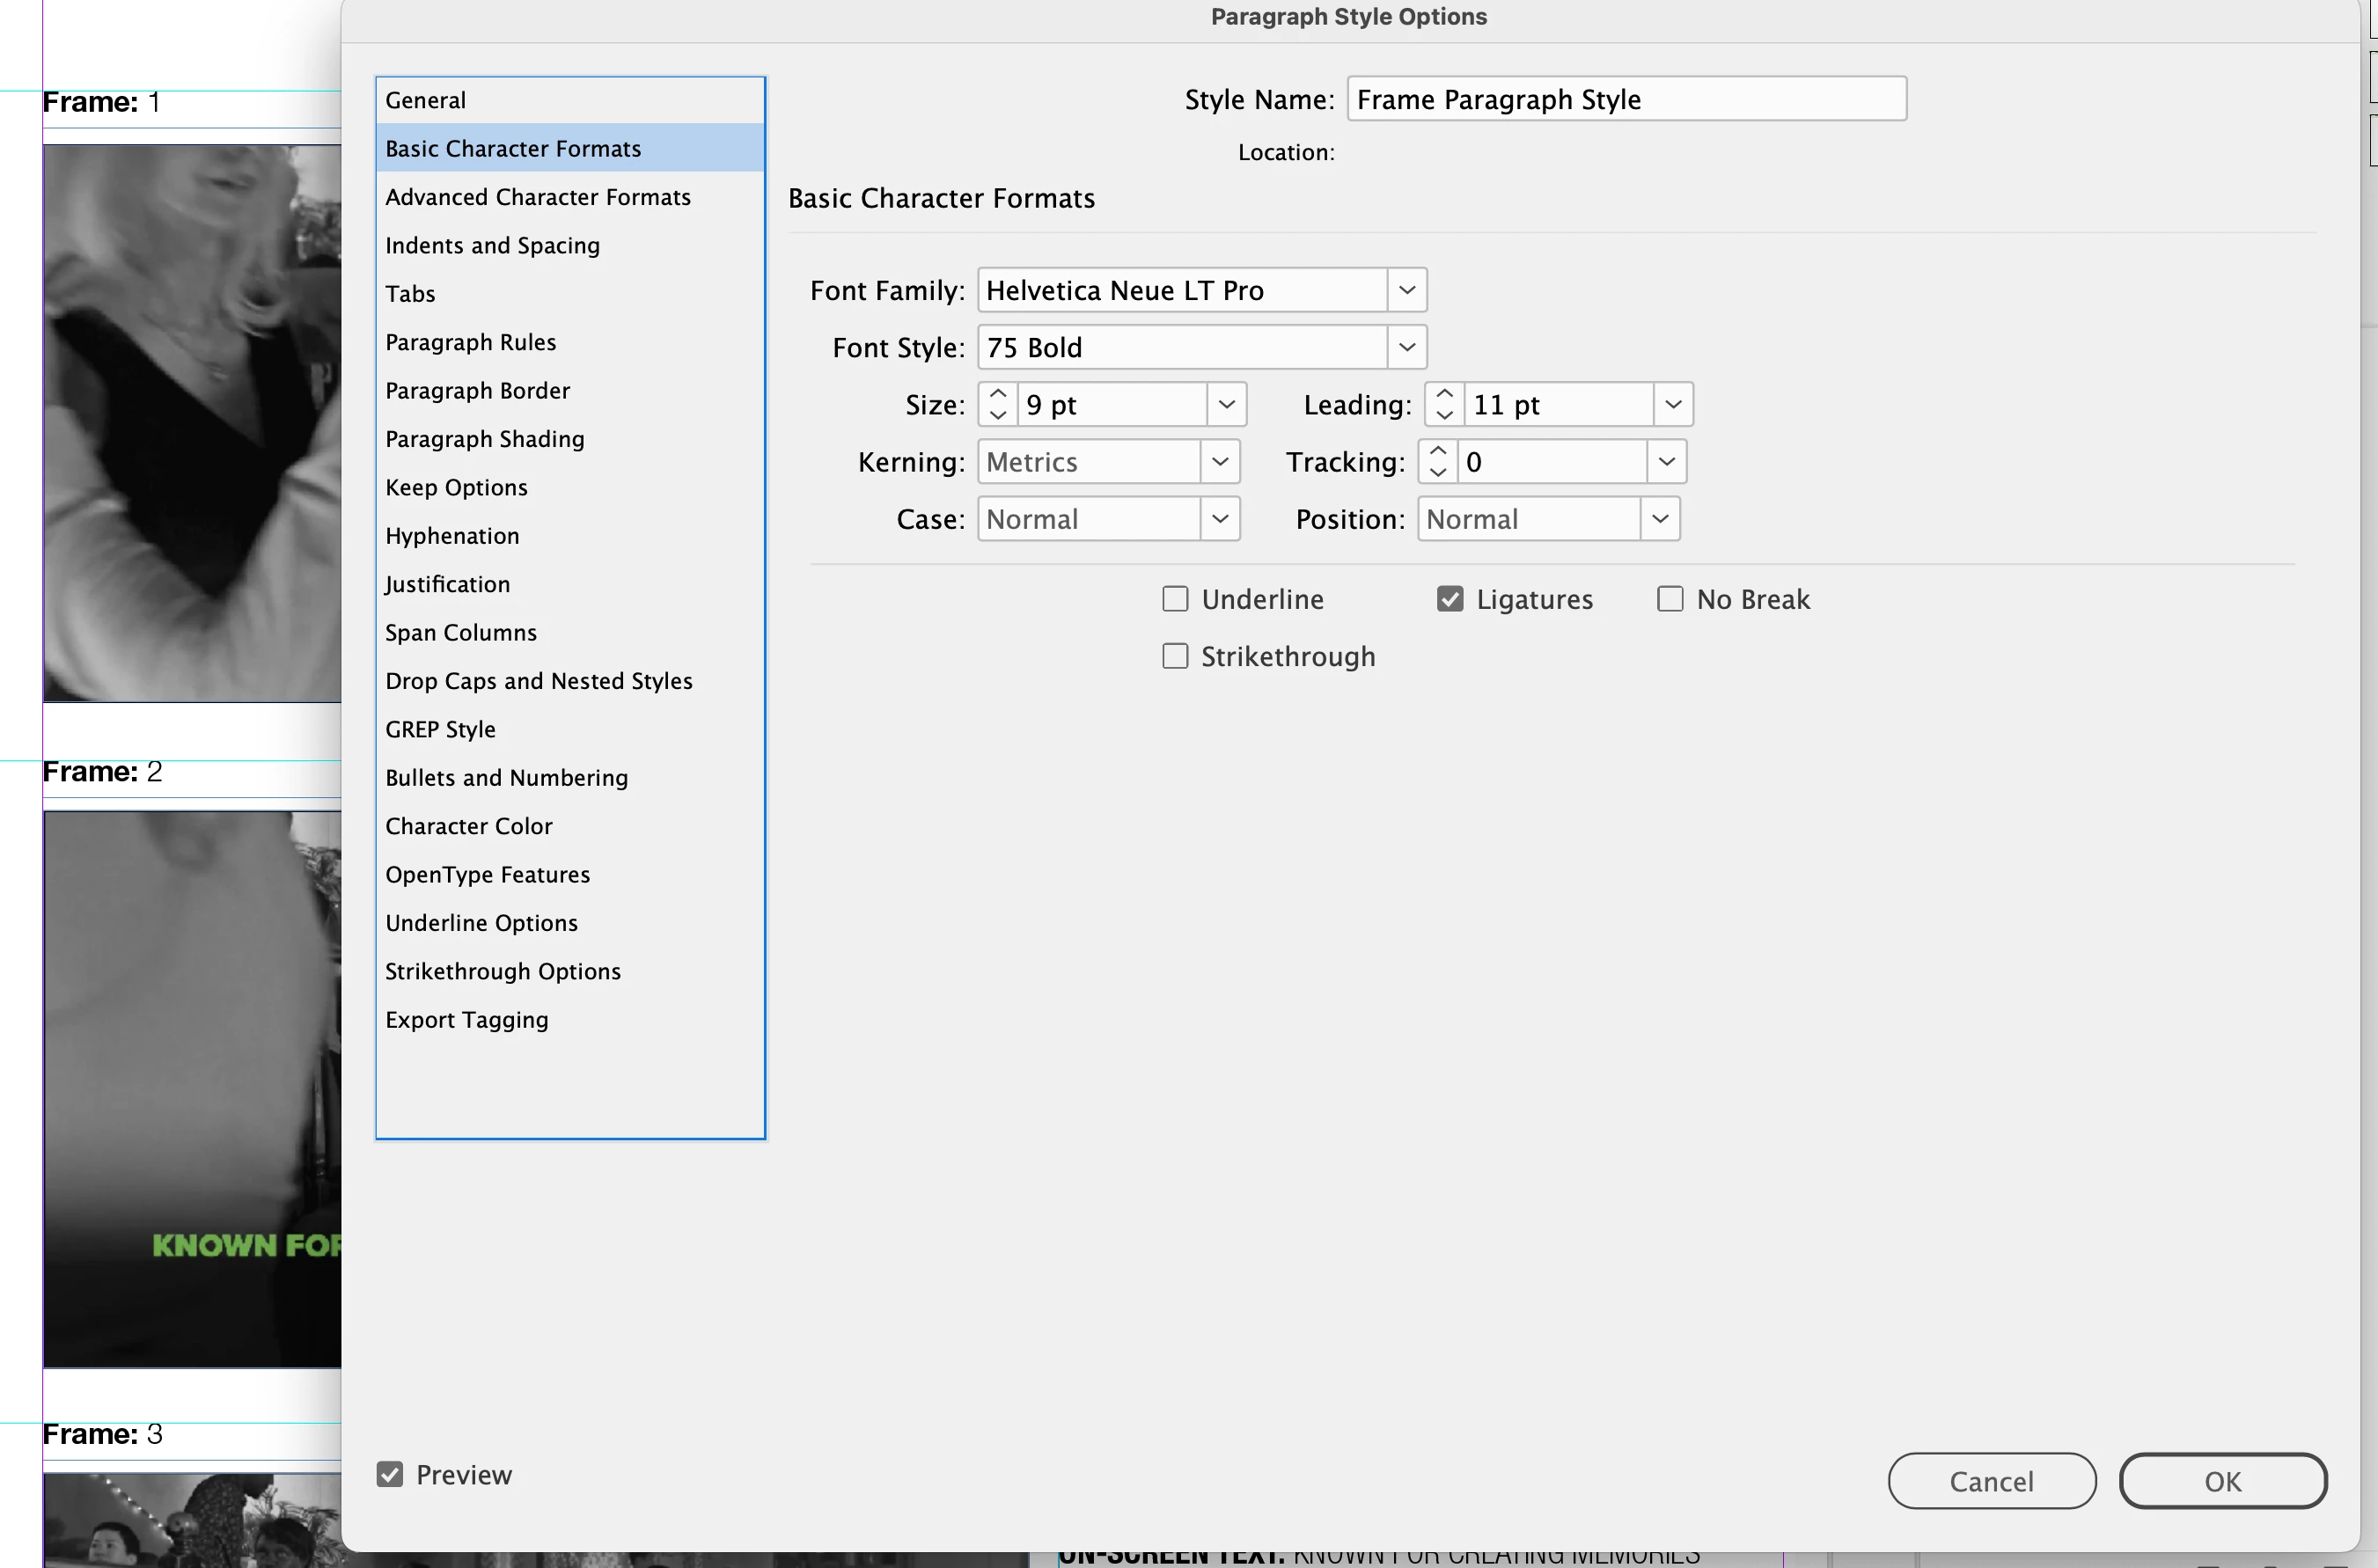Open the GREP Style section
This screenshot has height=1568, width=2378.
(440, 729)
